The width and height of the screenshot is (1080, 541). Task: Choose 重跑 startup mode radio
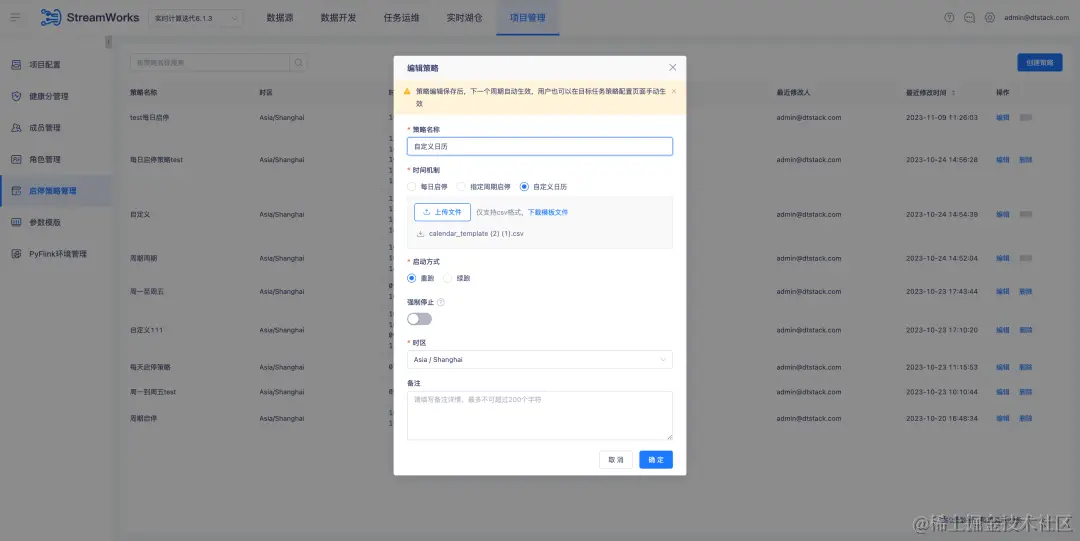click(411, 278)
